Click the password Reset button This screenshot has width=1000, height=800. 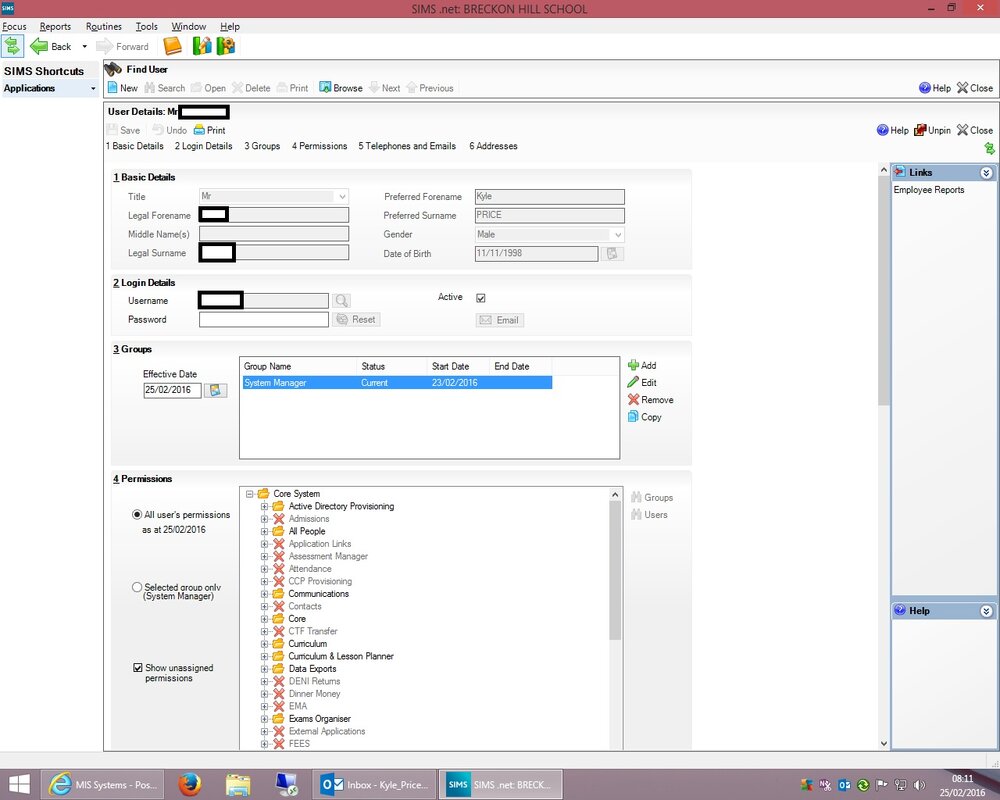(x=356, y=320)
